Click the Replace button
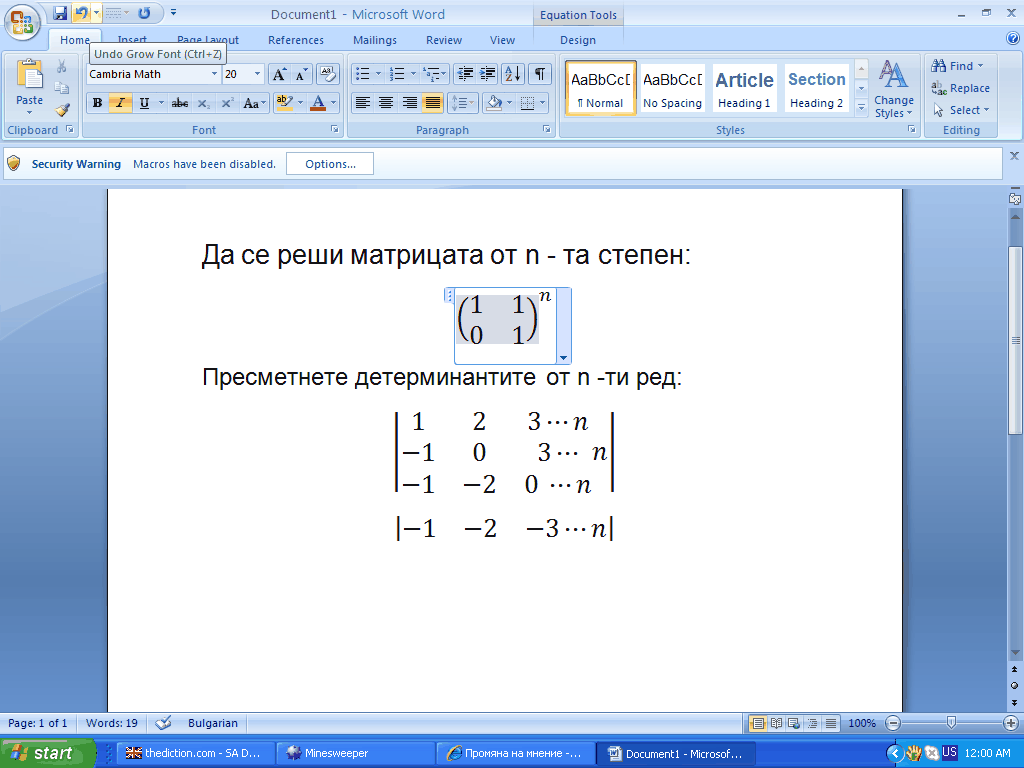Image resolution: width=1024 pixels, height=768 pixels. [x=961, y=88]
